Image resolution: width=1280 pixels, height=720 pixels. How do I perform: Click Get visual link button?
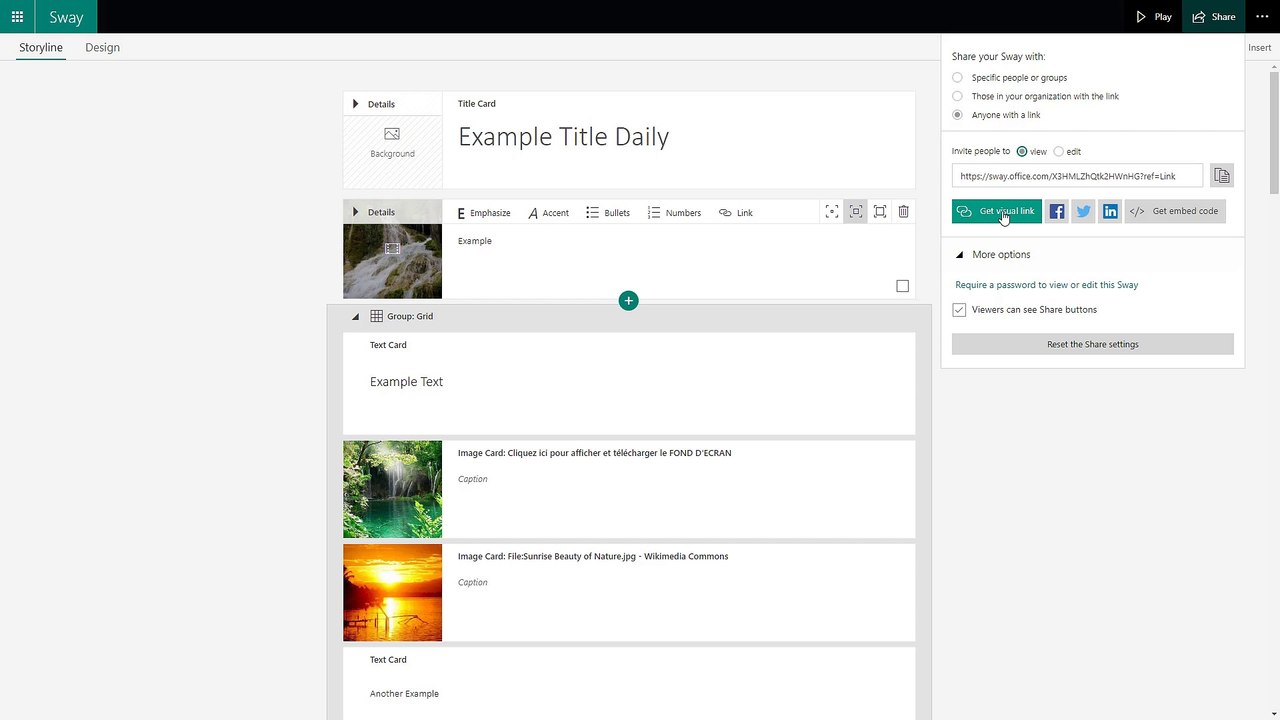click(997, 211)
